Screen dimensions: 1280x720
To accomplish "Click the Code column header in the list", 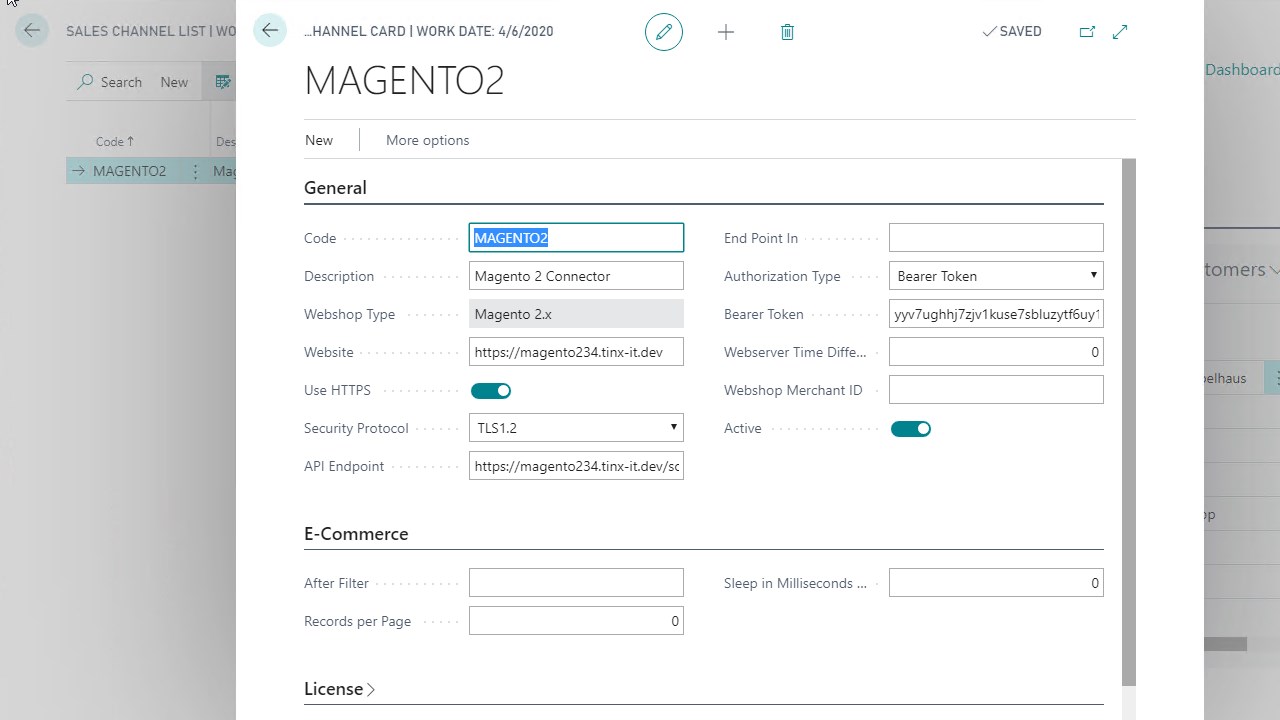I will (x=115, y=142).
